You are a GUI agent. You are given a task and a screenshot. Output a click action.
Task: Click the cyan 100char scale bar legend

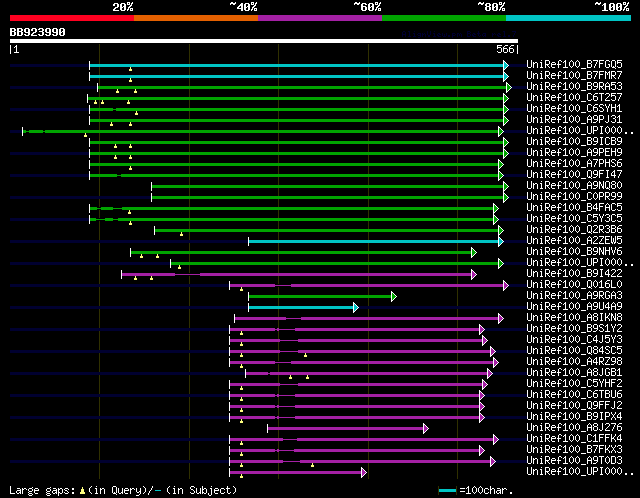447,490
